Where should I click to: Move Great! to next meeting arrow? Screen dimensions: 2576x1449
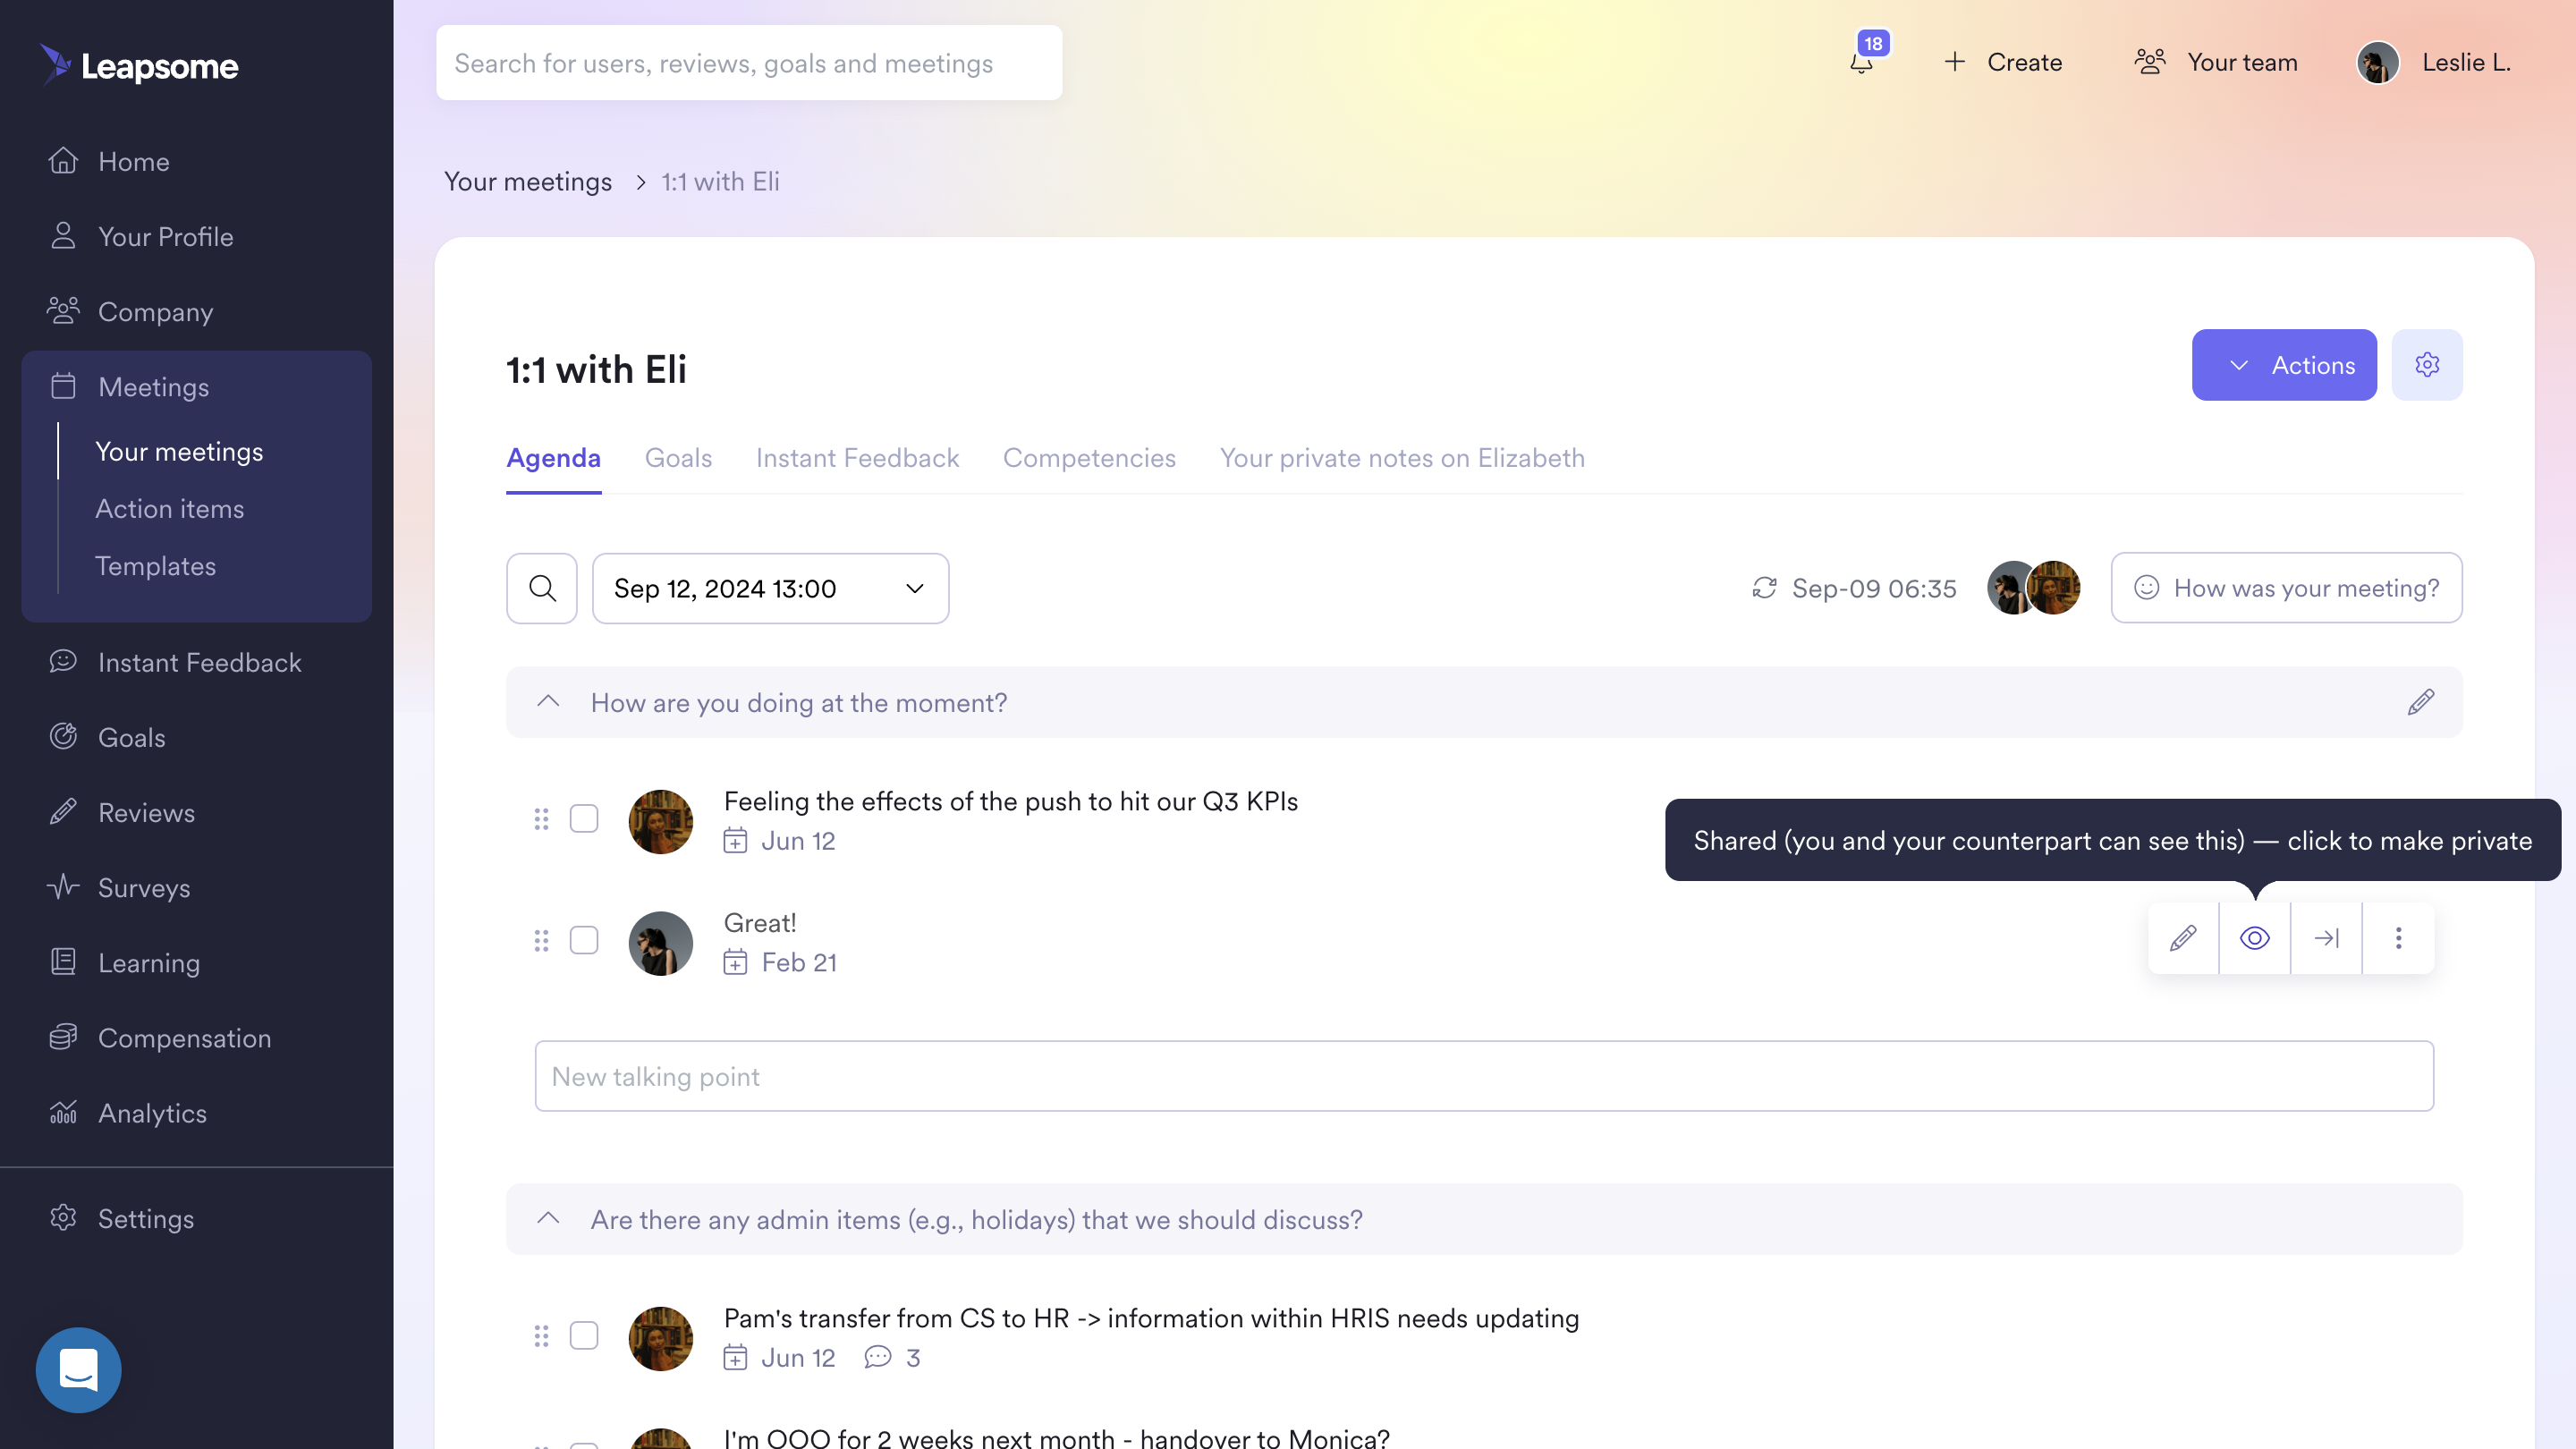(2327, 938)
